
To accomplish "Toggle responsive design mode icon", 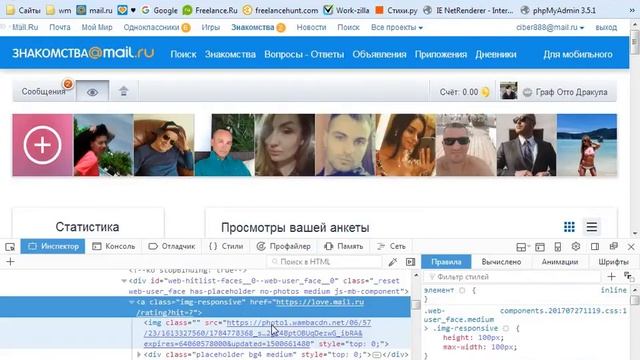I will (558, 247).
